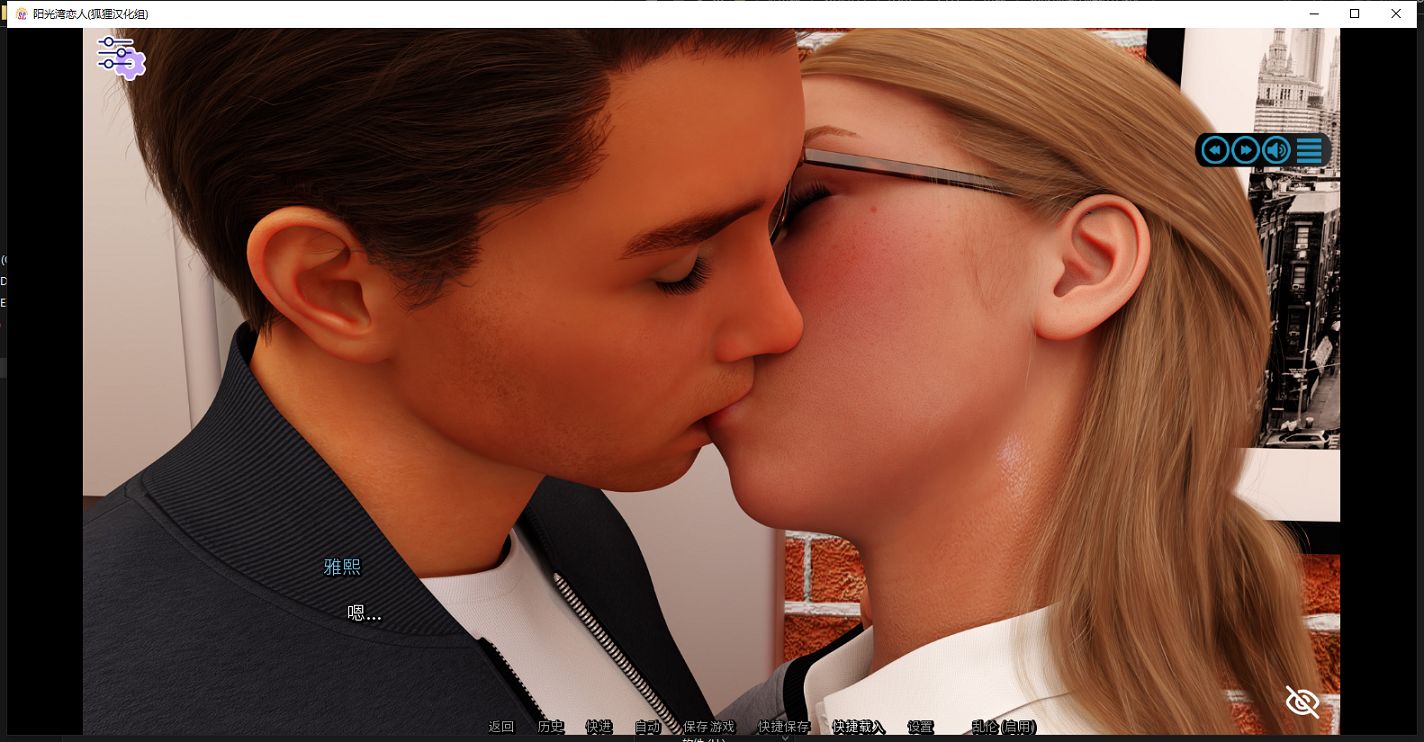Toggle 快进 skip mode

coord(598,727)
